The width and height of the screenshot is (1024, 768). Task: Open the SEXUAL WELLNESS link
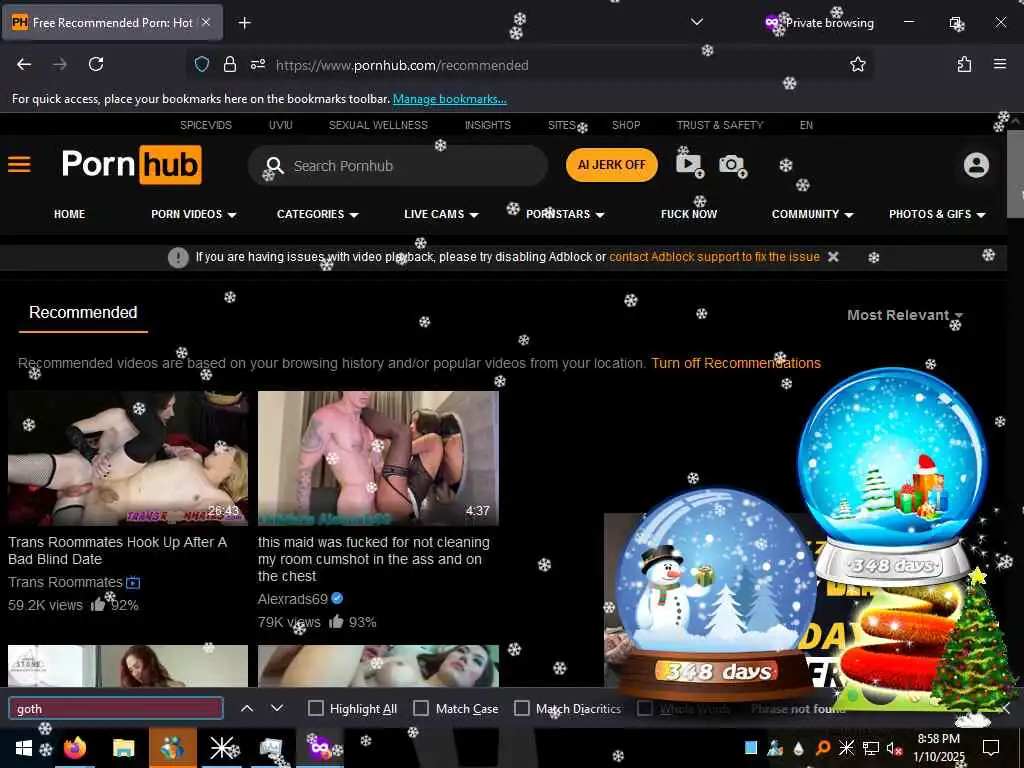point(378,125)
